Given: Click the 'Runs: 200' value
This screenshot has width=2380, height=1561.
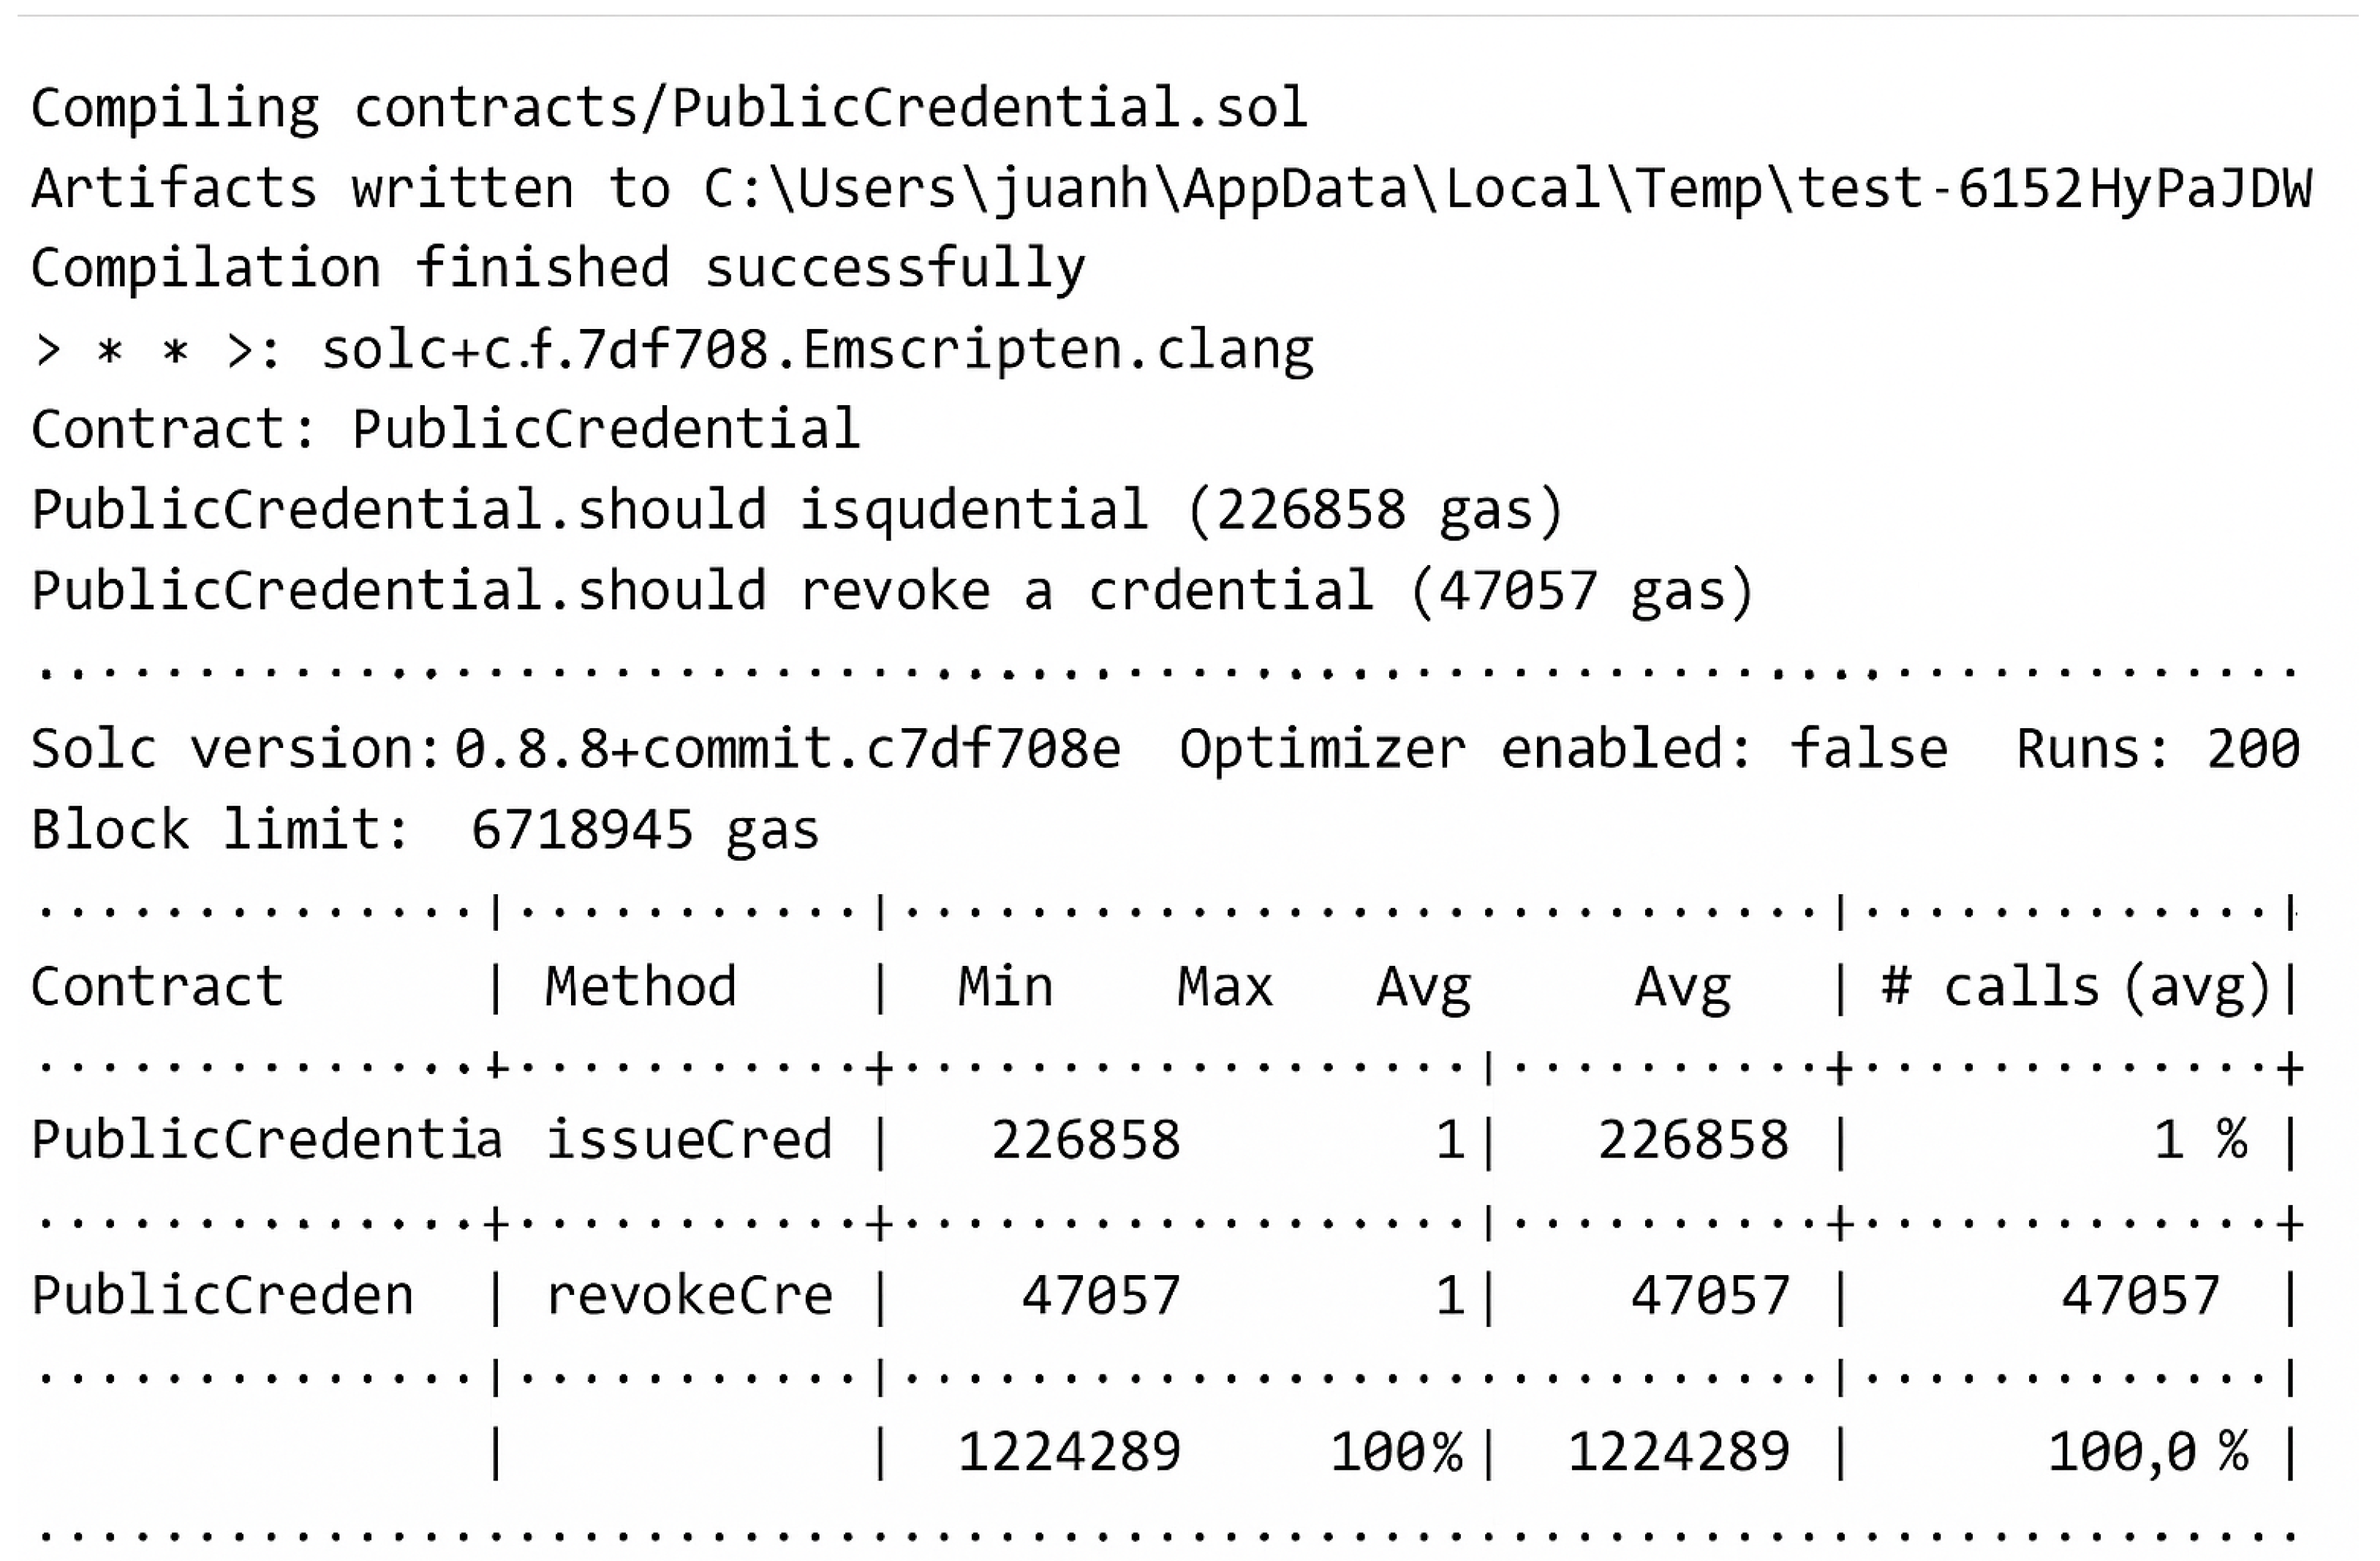Looking at the screenshot, I should 2158,750.
